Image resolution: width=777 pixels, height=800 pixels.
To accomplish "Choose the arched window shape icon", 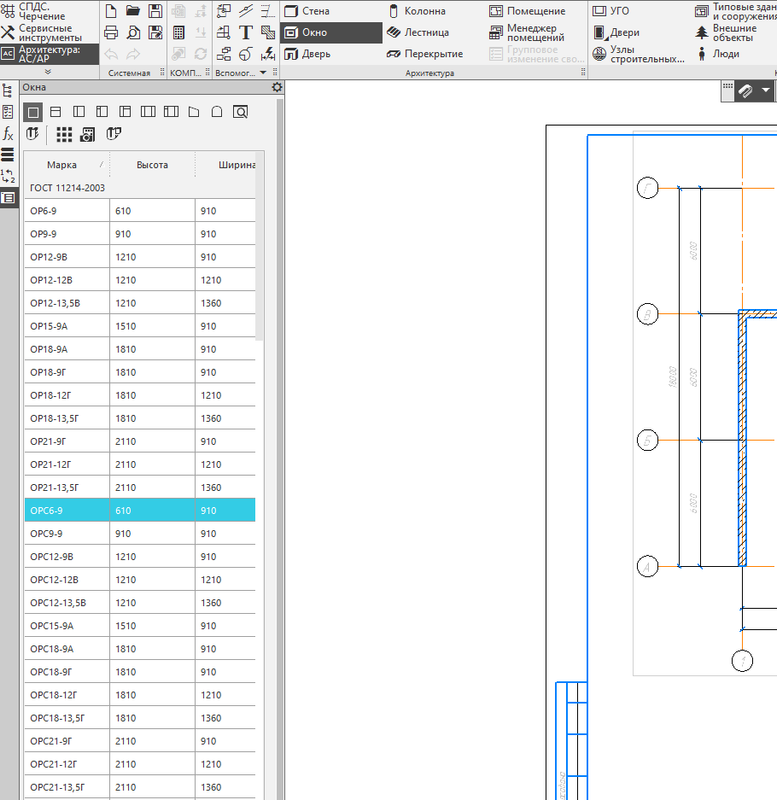I will (x=217, y=112).
